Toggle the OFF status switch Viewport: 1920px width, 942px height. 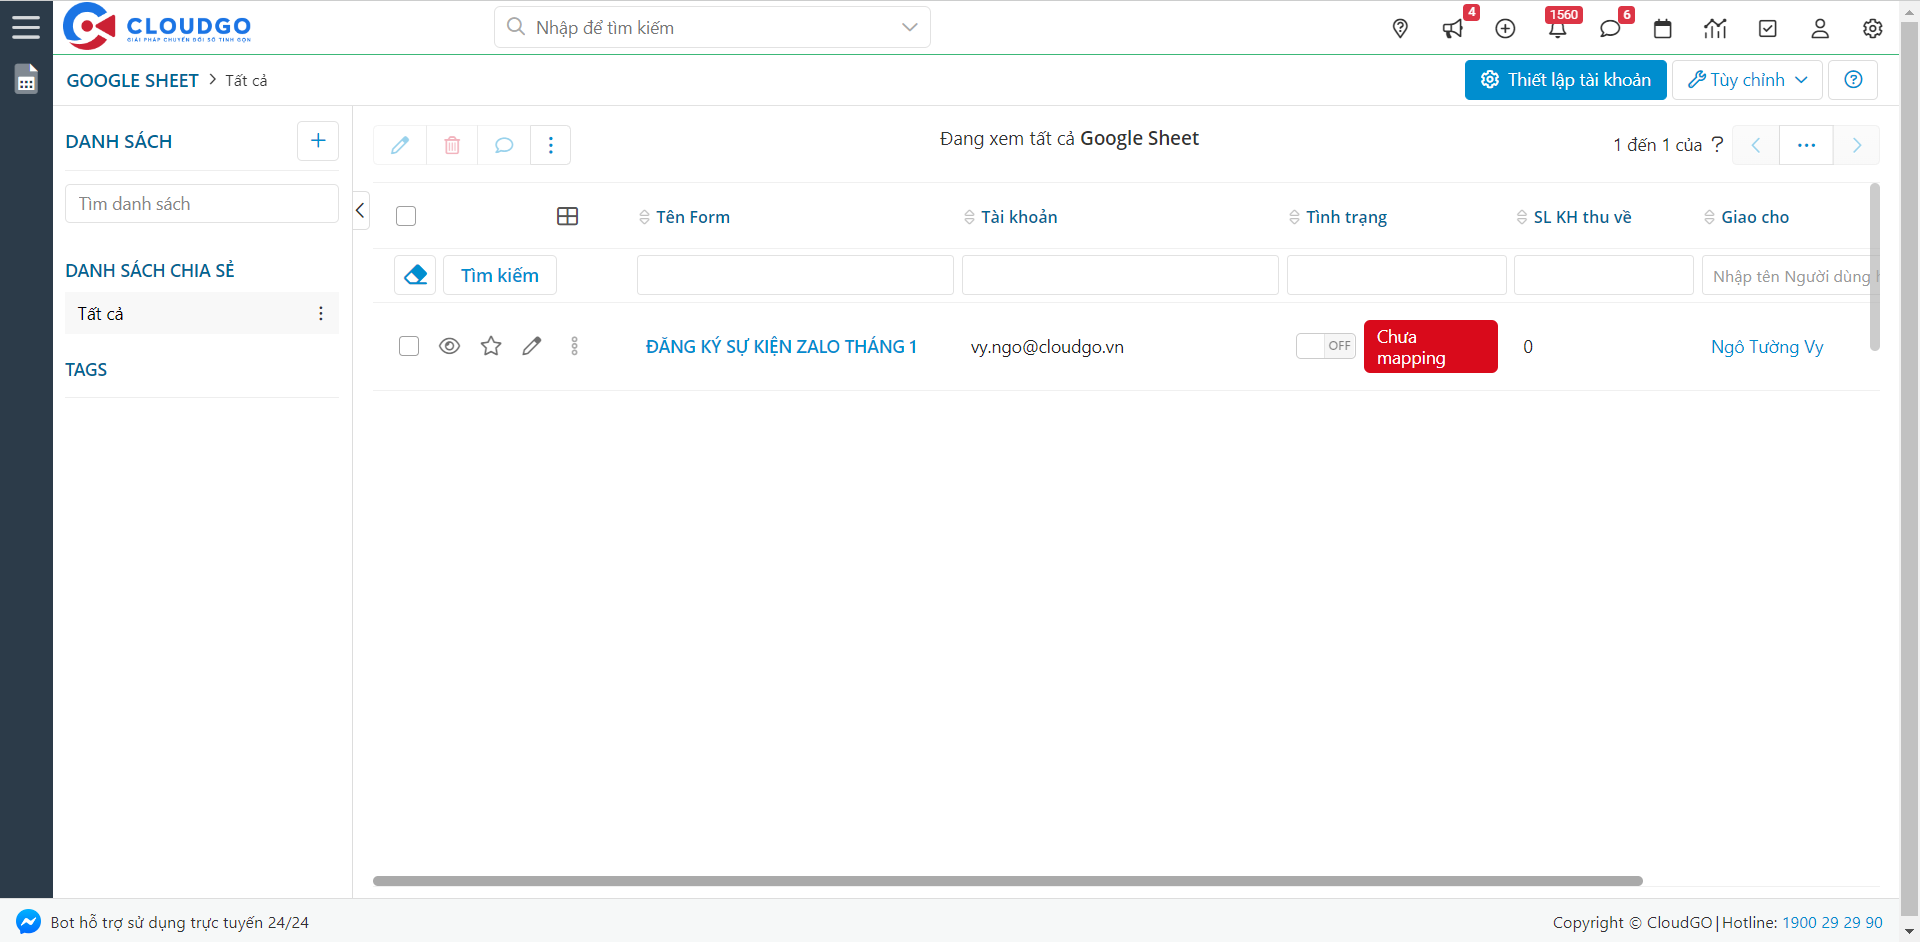pyautogui.click(x=1325, y=346)
